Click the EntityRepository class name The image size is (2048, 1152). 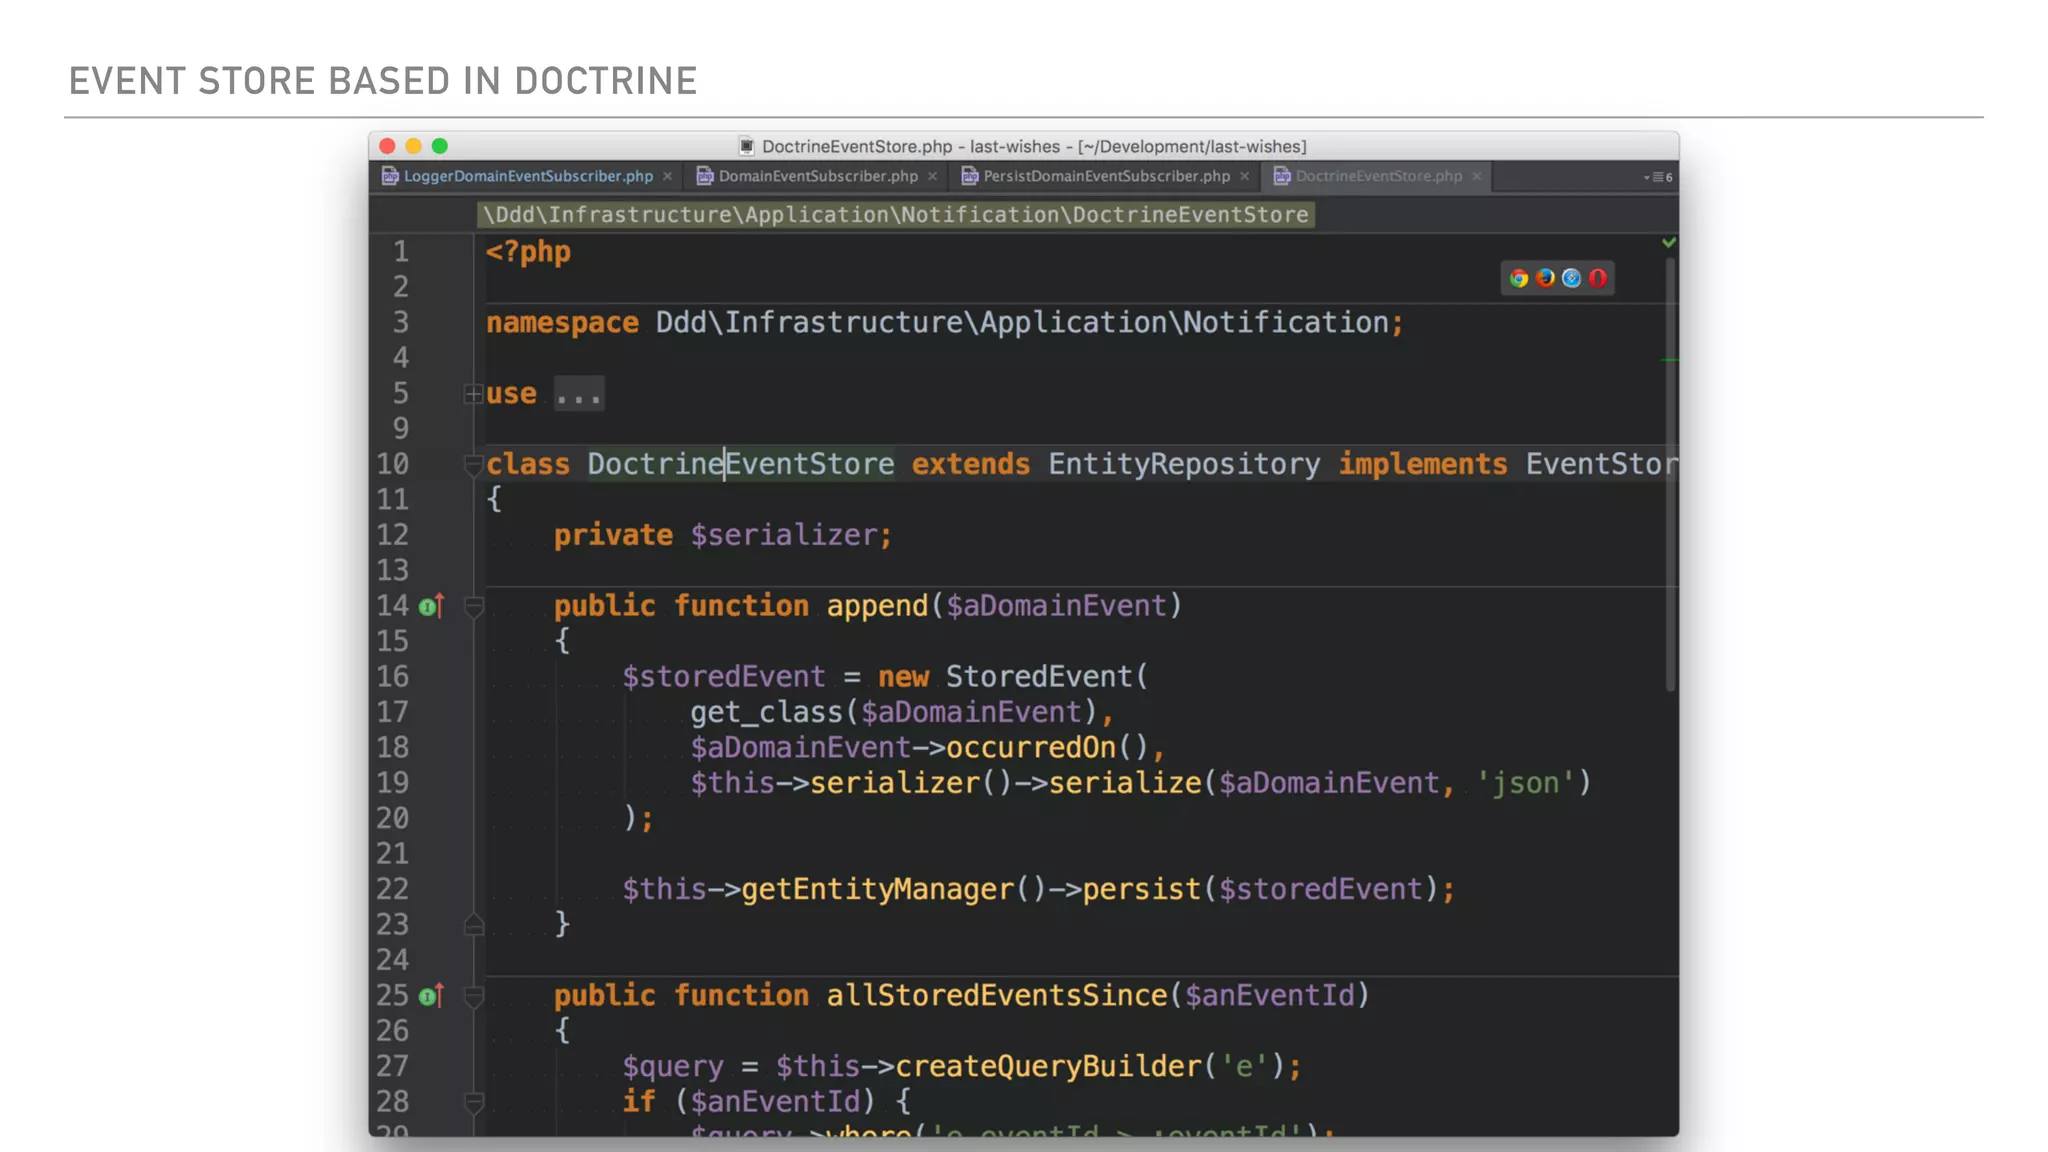[x=1184, y=464]
